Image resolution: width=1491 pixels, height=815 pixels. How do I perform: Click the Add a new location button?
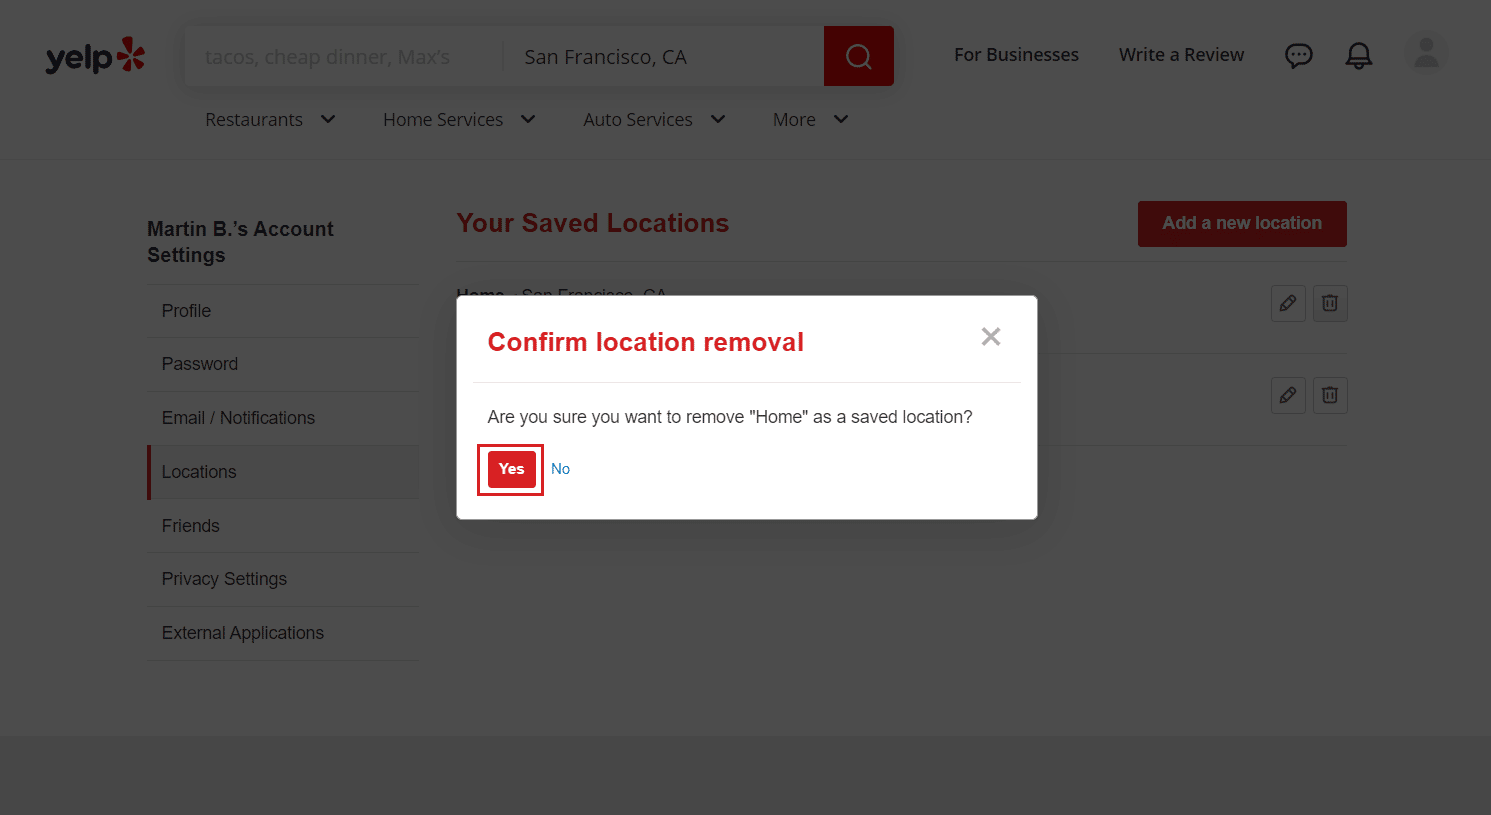pyautogui.click(x=1241, y=224)
